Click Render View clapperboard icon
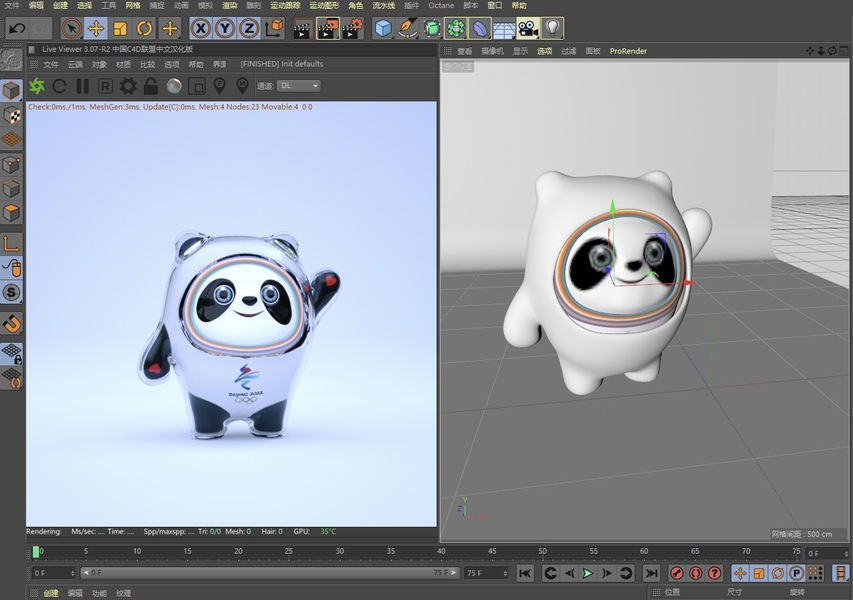The height and width of the screenshot is (600, 853). [303, 28]
